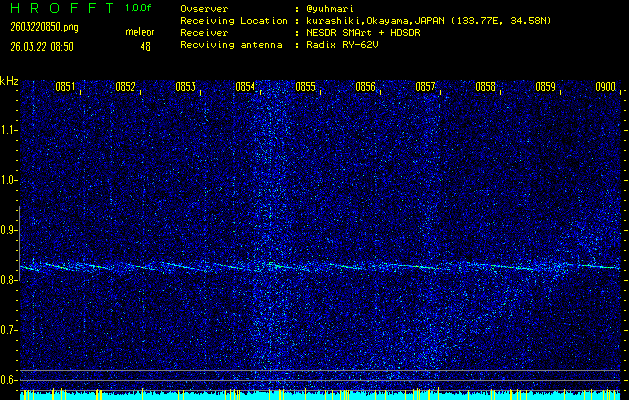
Task: Click the HROFFT title text
Action: click(59, 8)
